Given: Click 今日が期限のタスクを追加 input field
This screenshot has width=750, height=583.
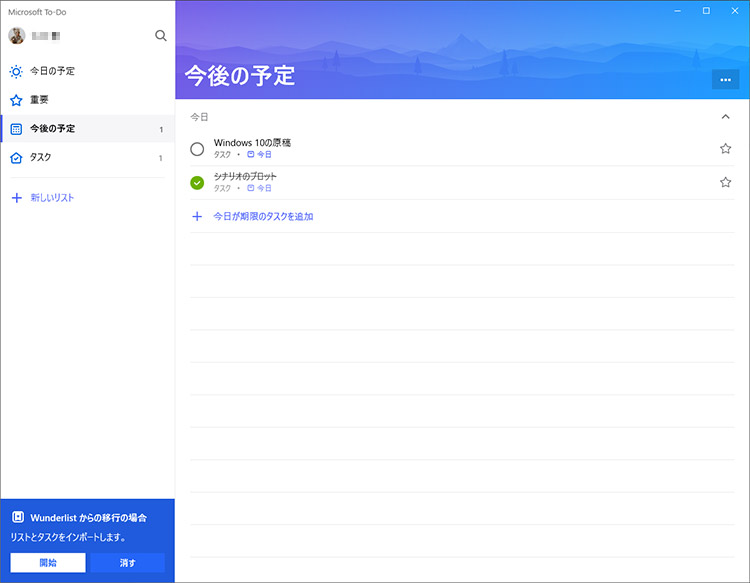Looking at the screenshot, I should 263,216.
